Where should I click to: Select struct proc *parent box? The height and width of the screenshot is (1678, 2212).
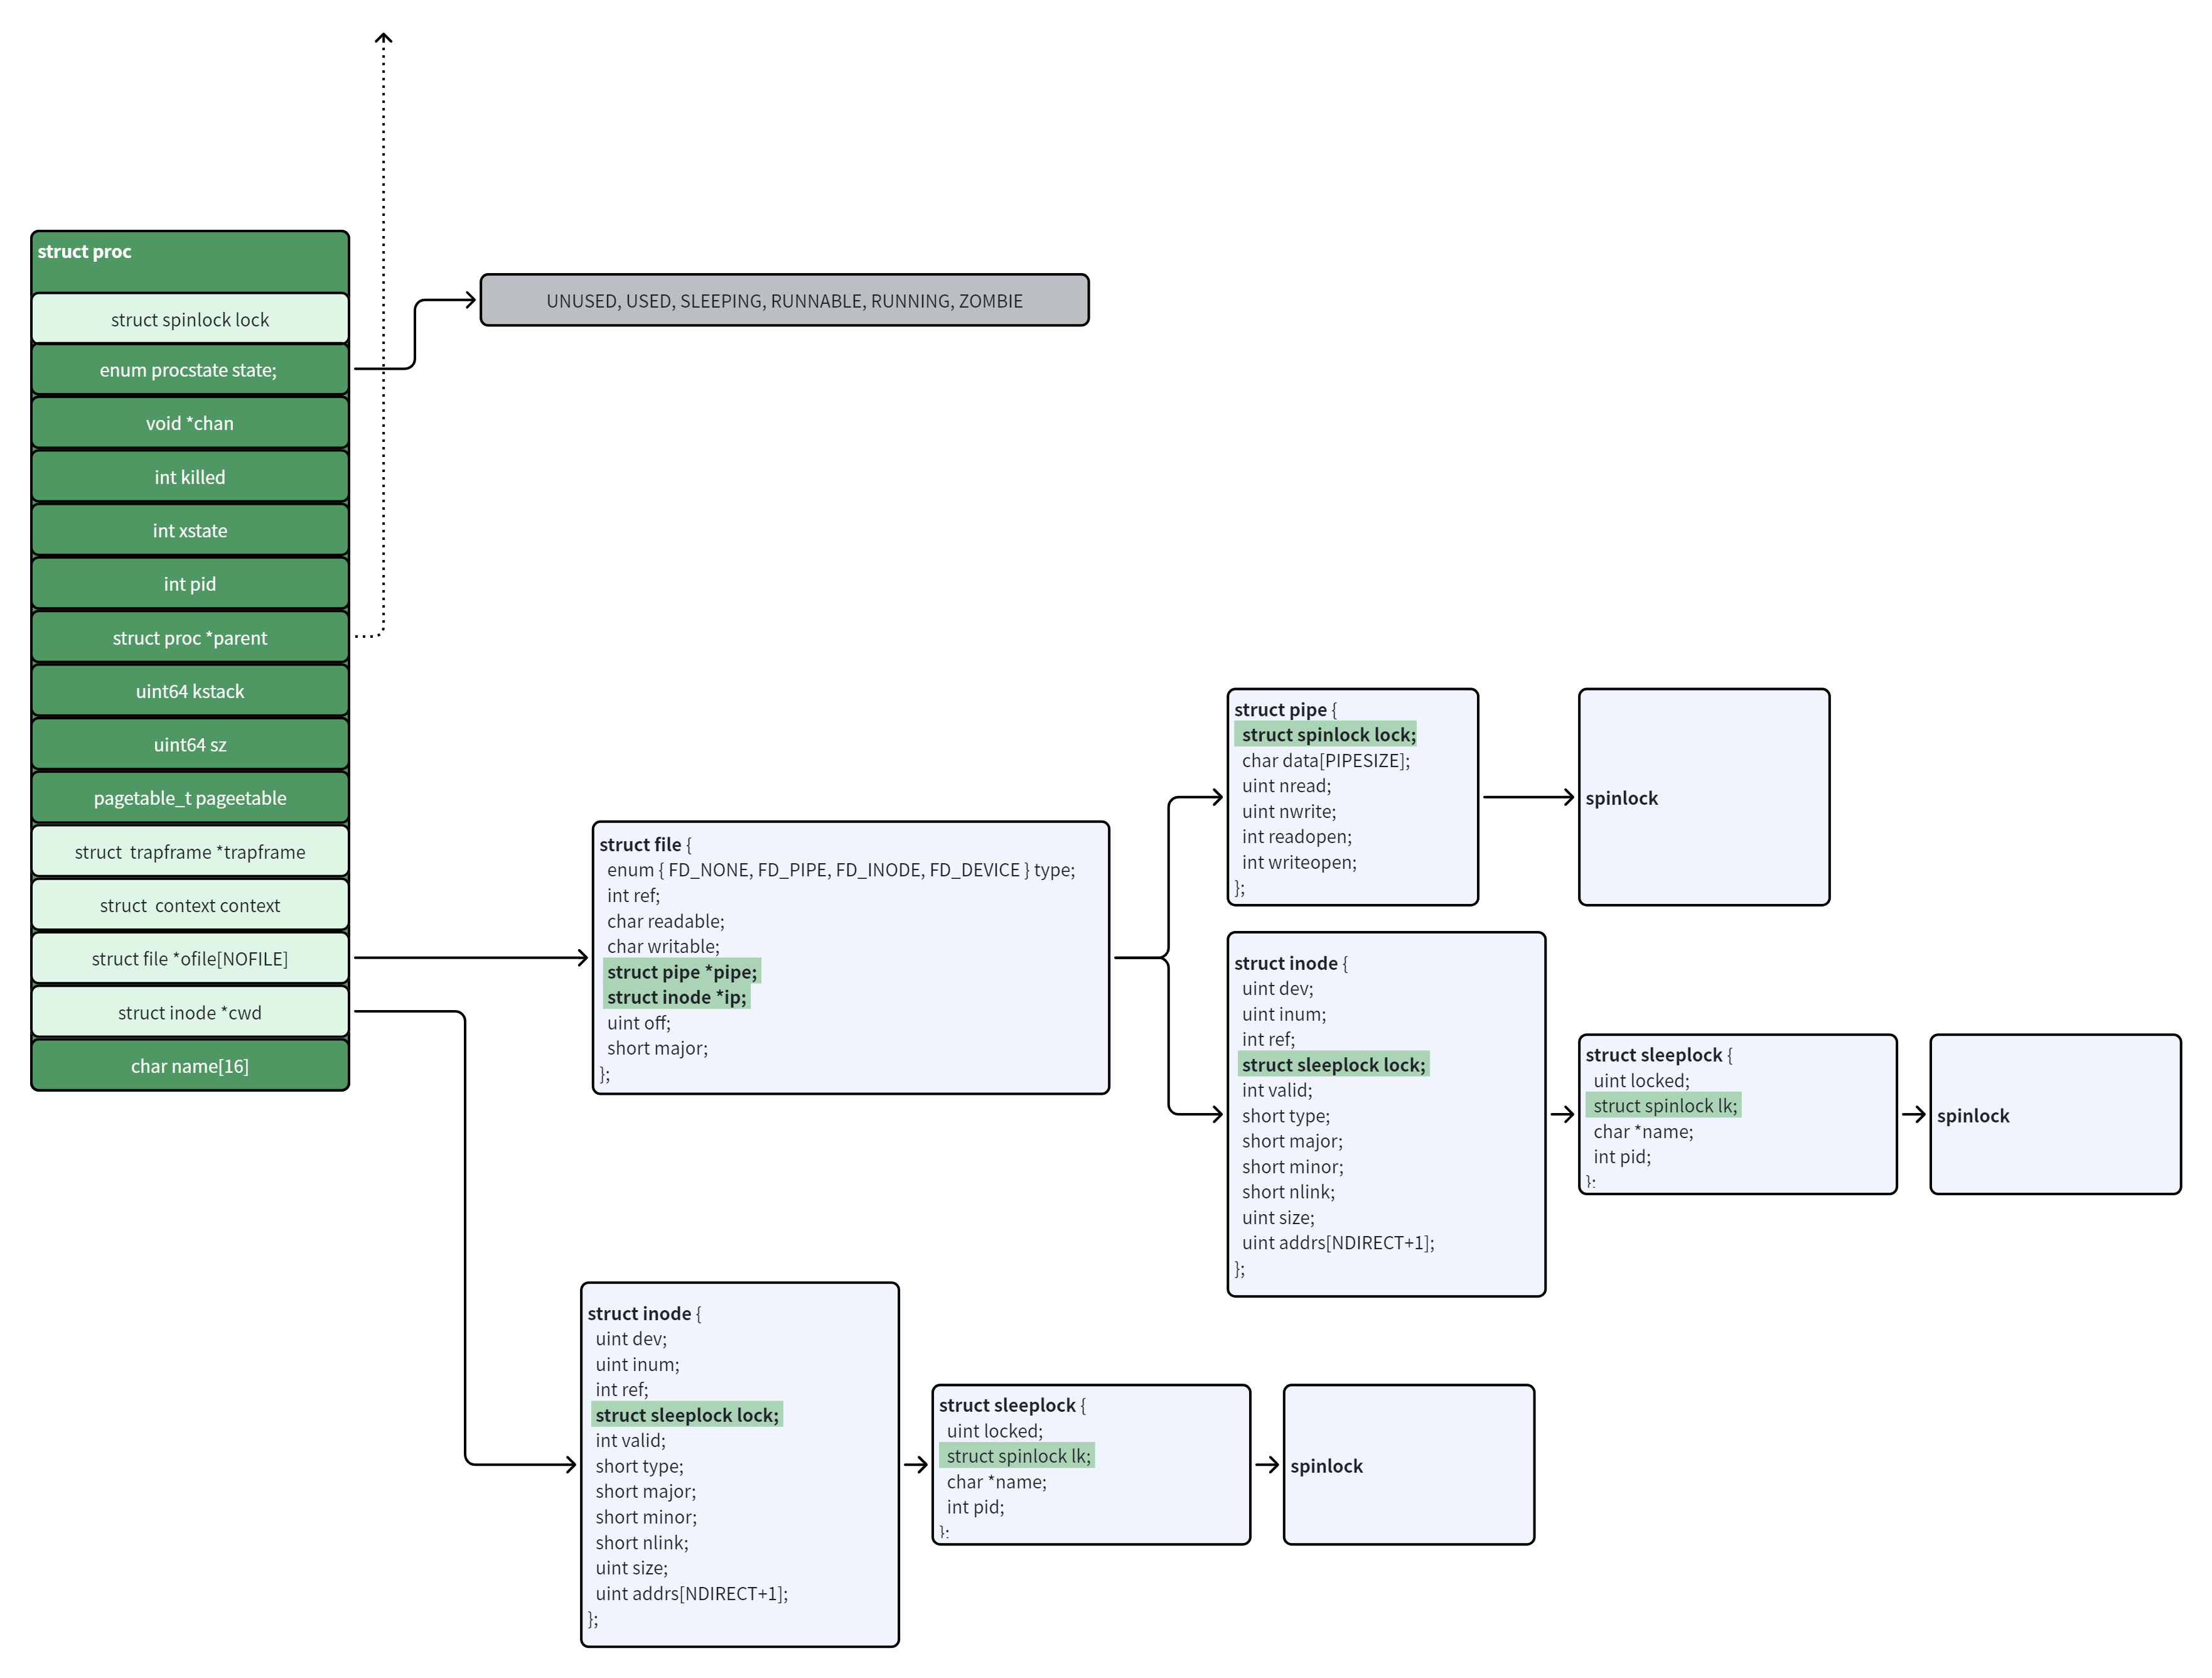[x=190, y=638]
